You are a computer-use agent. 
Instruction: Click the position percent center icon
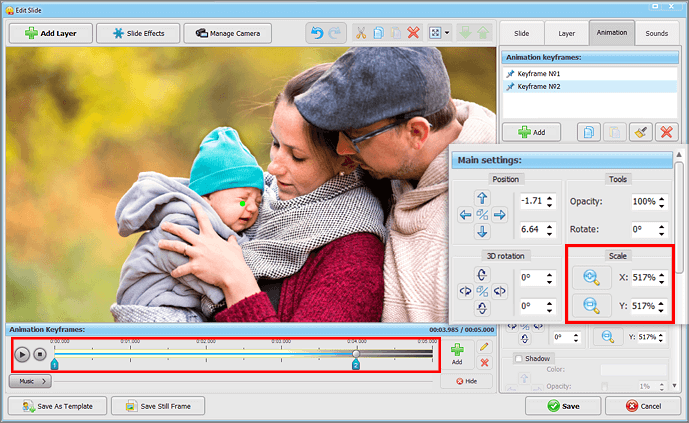[482, 215]
